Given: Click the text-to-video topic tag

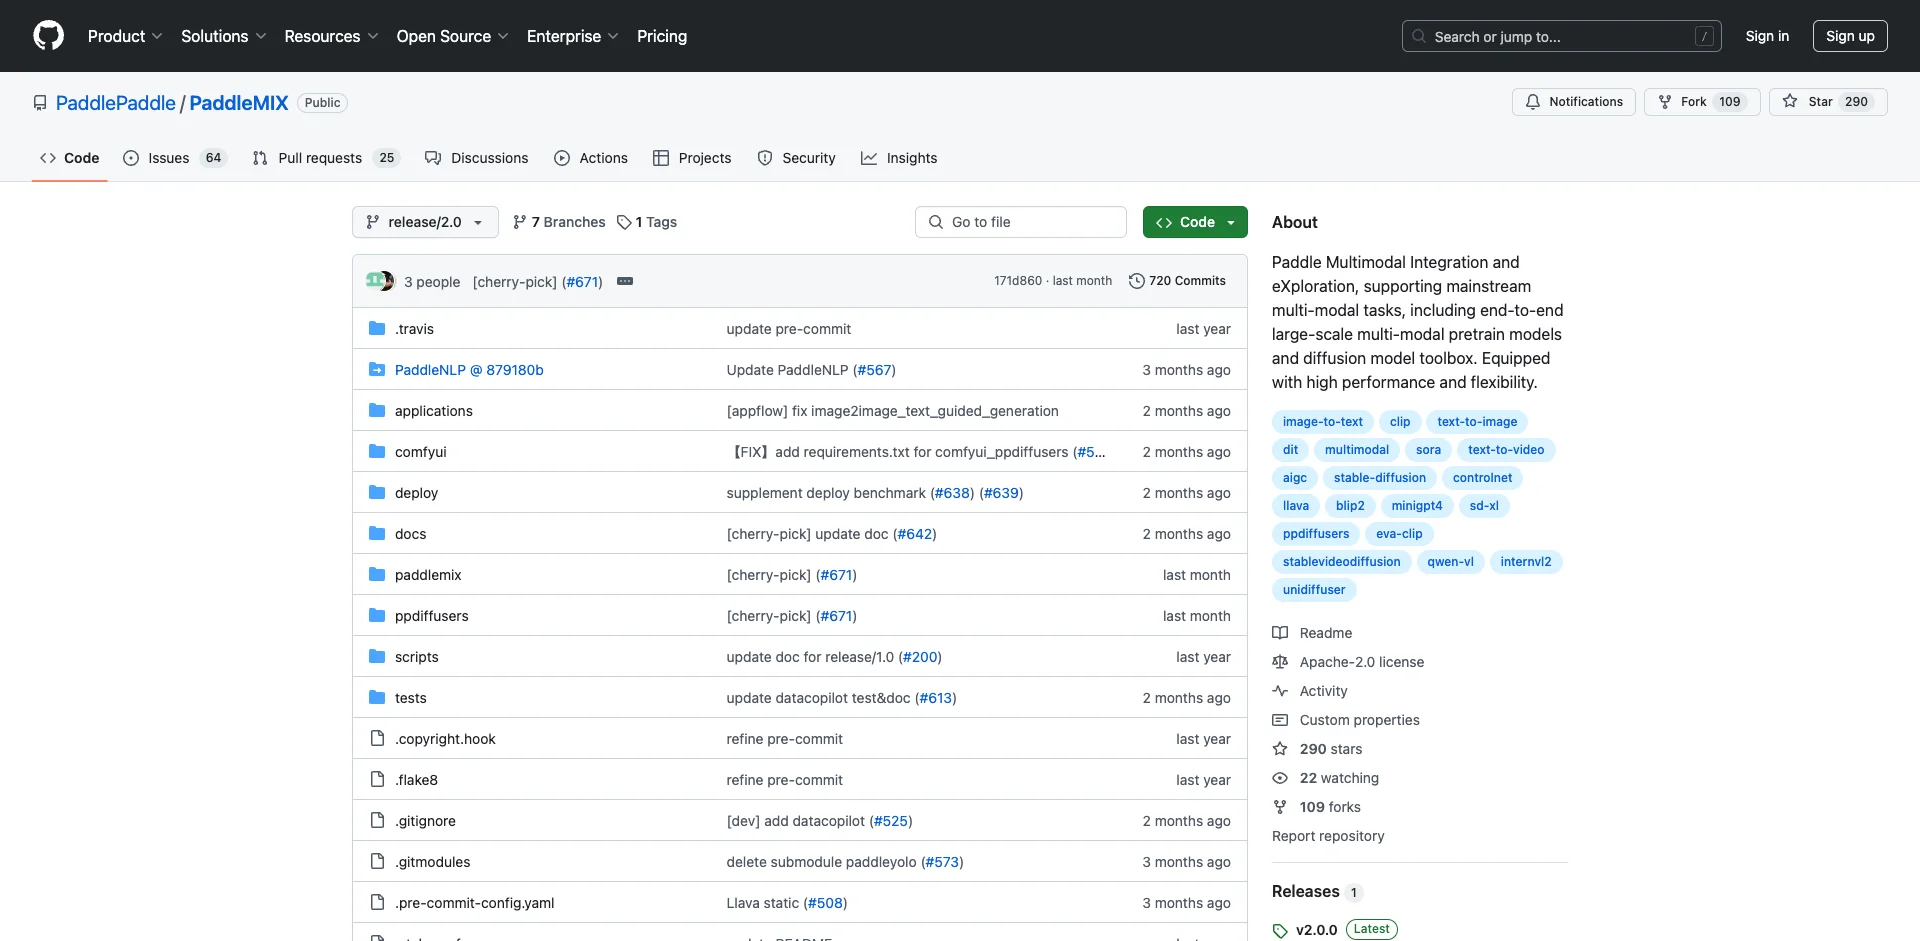Looking at the screenshot, I should click(1506, 450).
